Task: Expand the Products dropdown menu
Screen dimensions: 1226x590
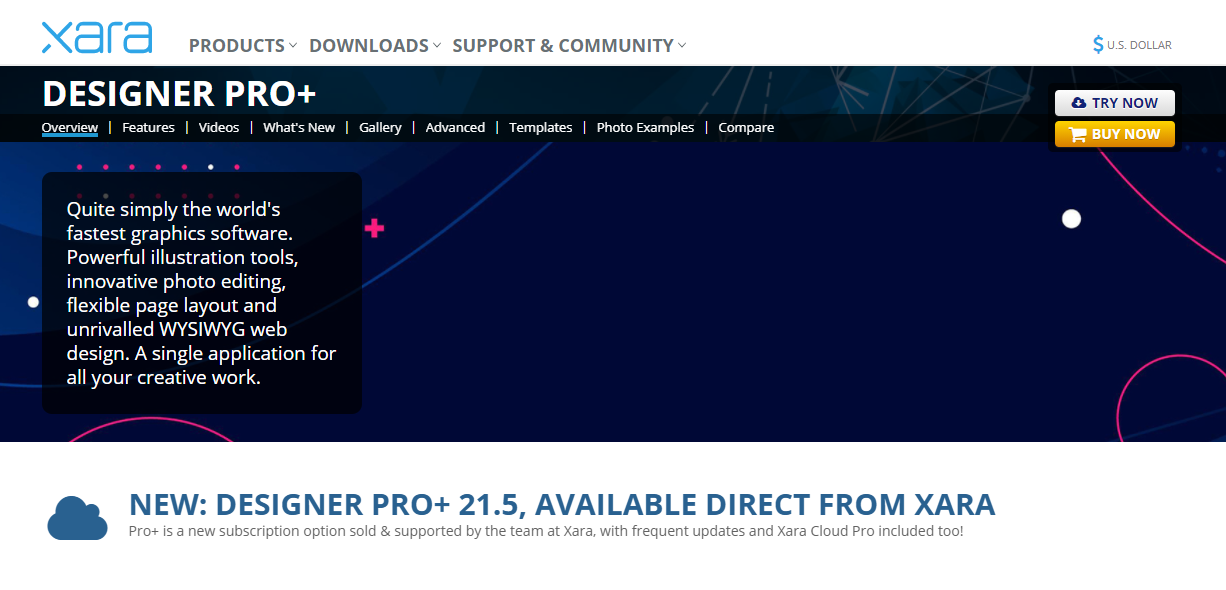Action: click(x=243, y=45)
